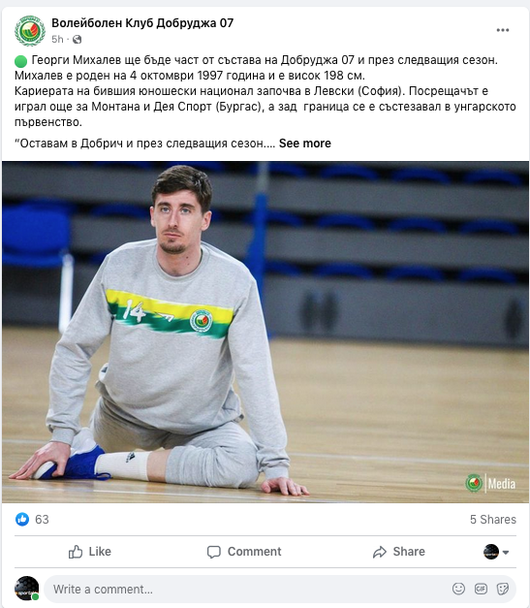Open Волейболен Клуб Добруджа 07 page name
530x608 pixels.
point(142,23)
